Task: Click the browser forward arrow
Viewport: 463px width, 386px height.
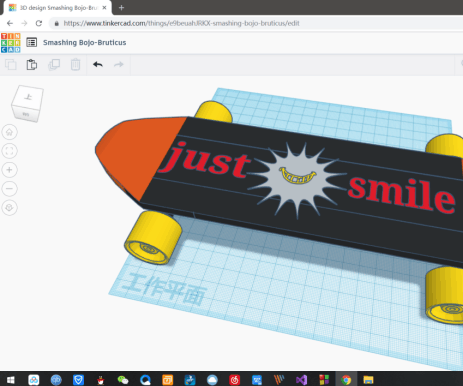Action: pos(24,23)
